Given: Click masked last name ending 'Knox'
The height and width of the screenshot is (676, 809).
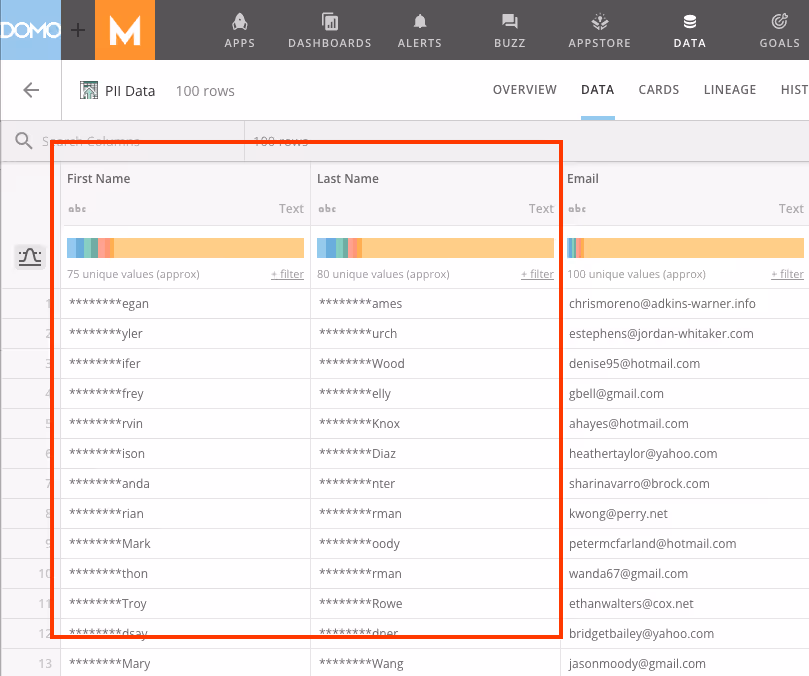Looking at the screenshot, I should coord(360,424).
